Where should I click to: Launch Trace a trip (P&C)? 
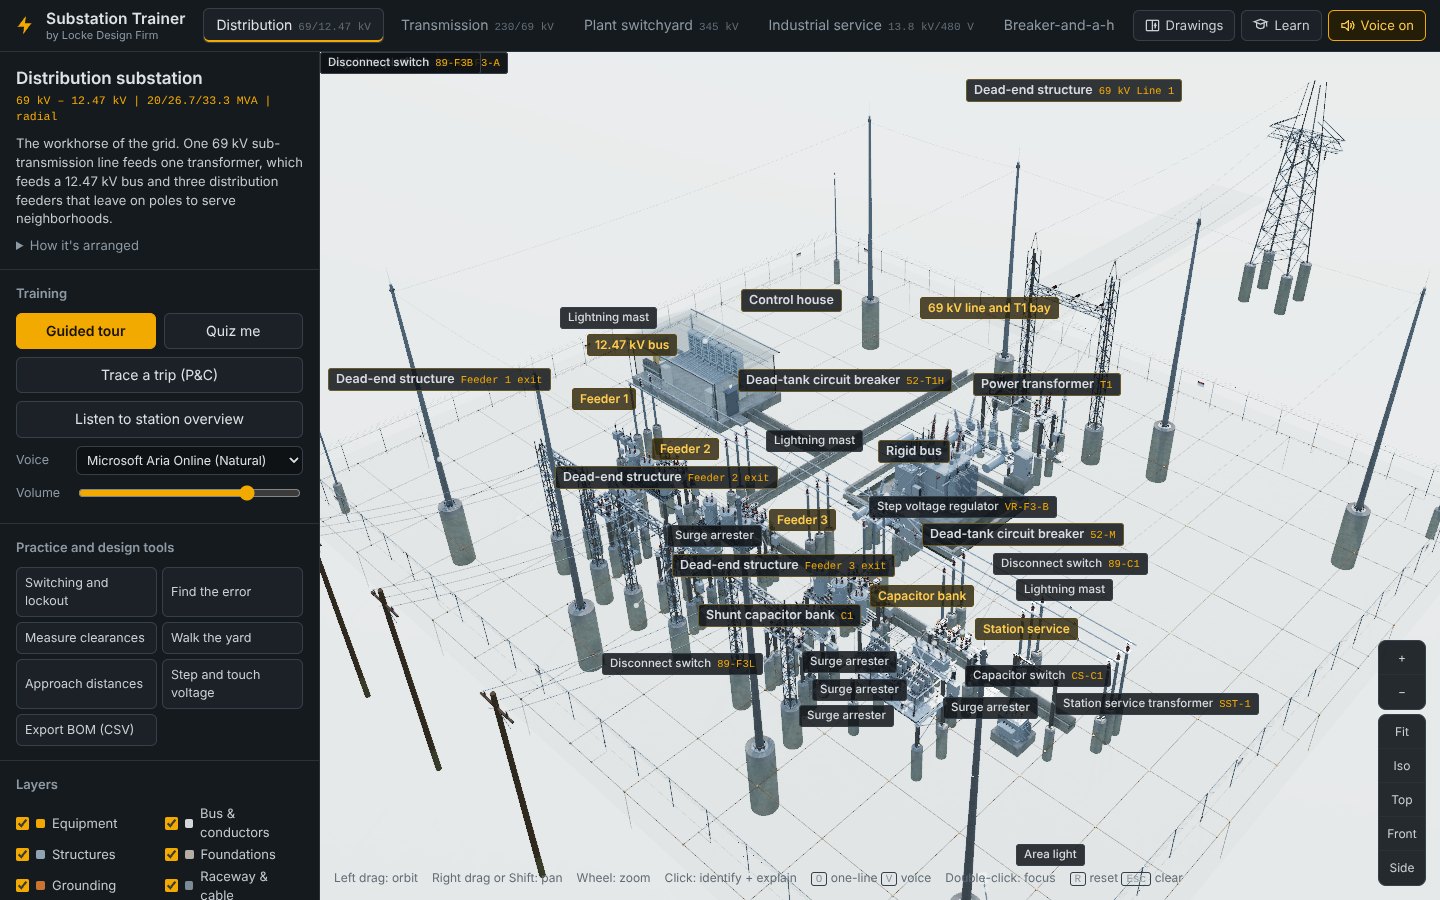pyautogui.click(x=159, y=375)
